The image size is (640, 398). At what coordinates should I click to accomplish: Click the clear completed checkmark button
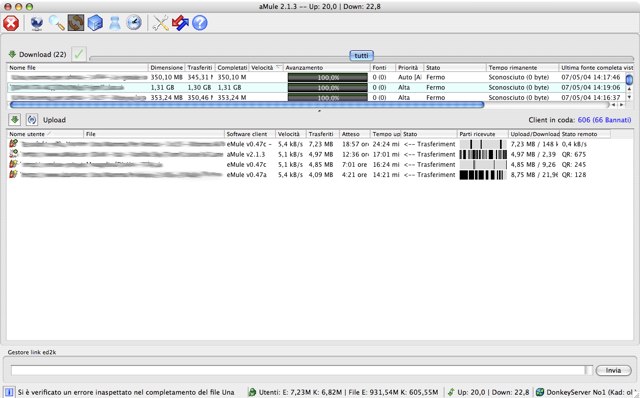tap(79, 54)
